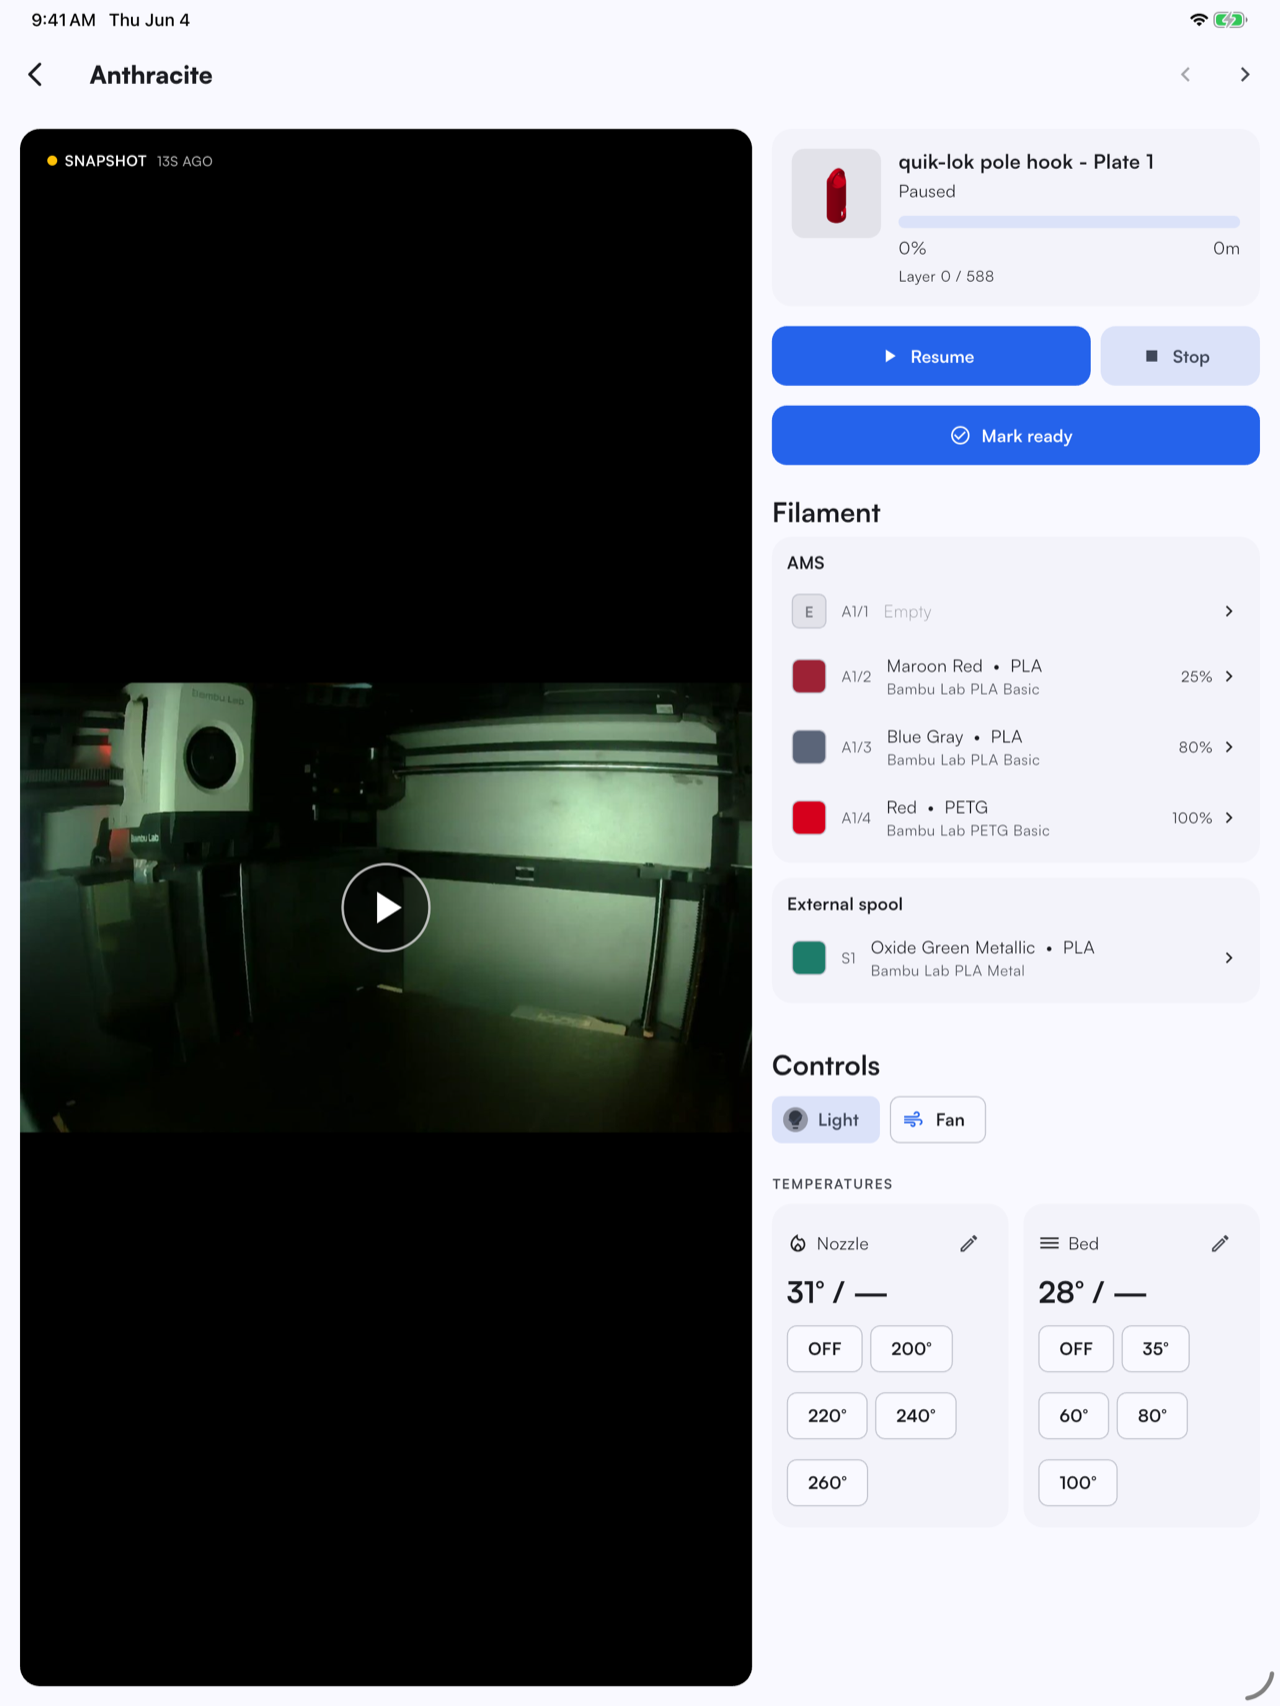Expand the Oxide Green Metallic row chevron
The image size is (1280, 1706).
pos(1229,958)
